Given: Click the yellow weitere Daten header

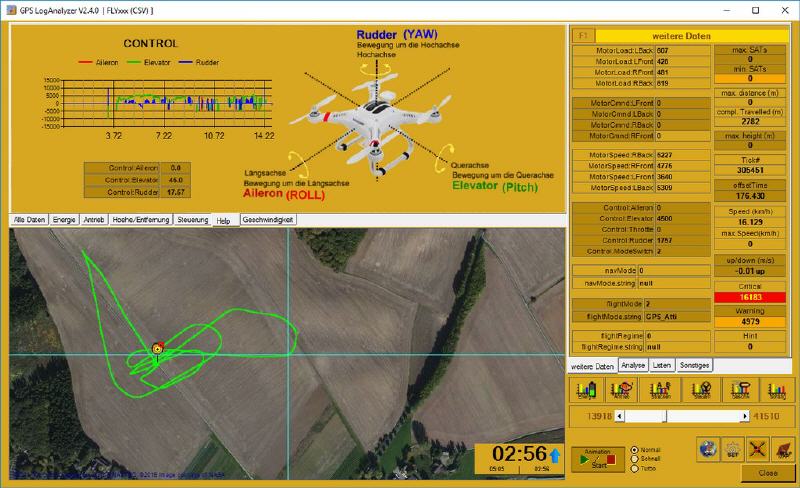Looking at the screenshot, I should coord(691,36).
